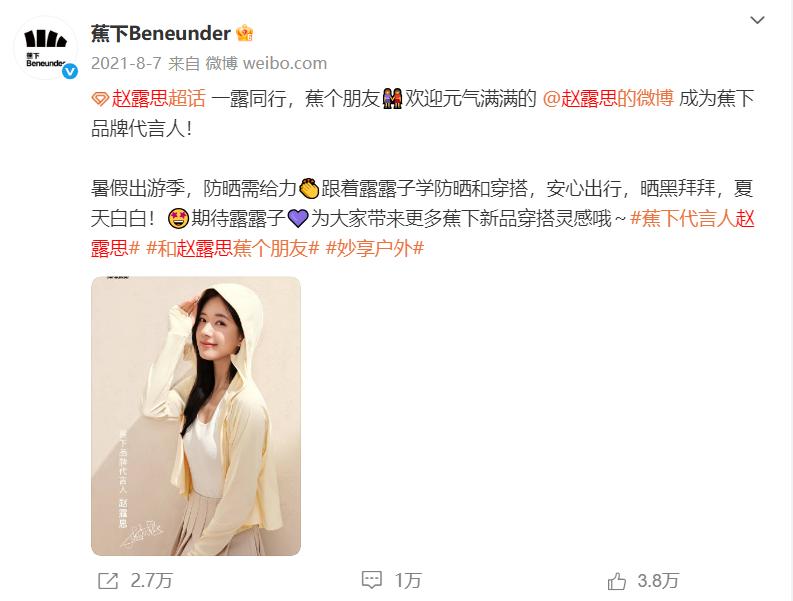Open @赵露思的微博 mention link
This screenshot has height=601, width=793.
click(608, 98)
